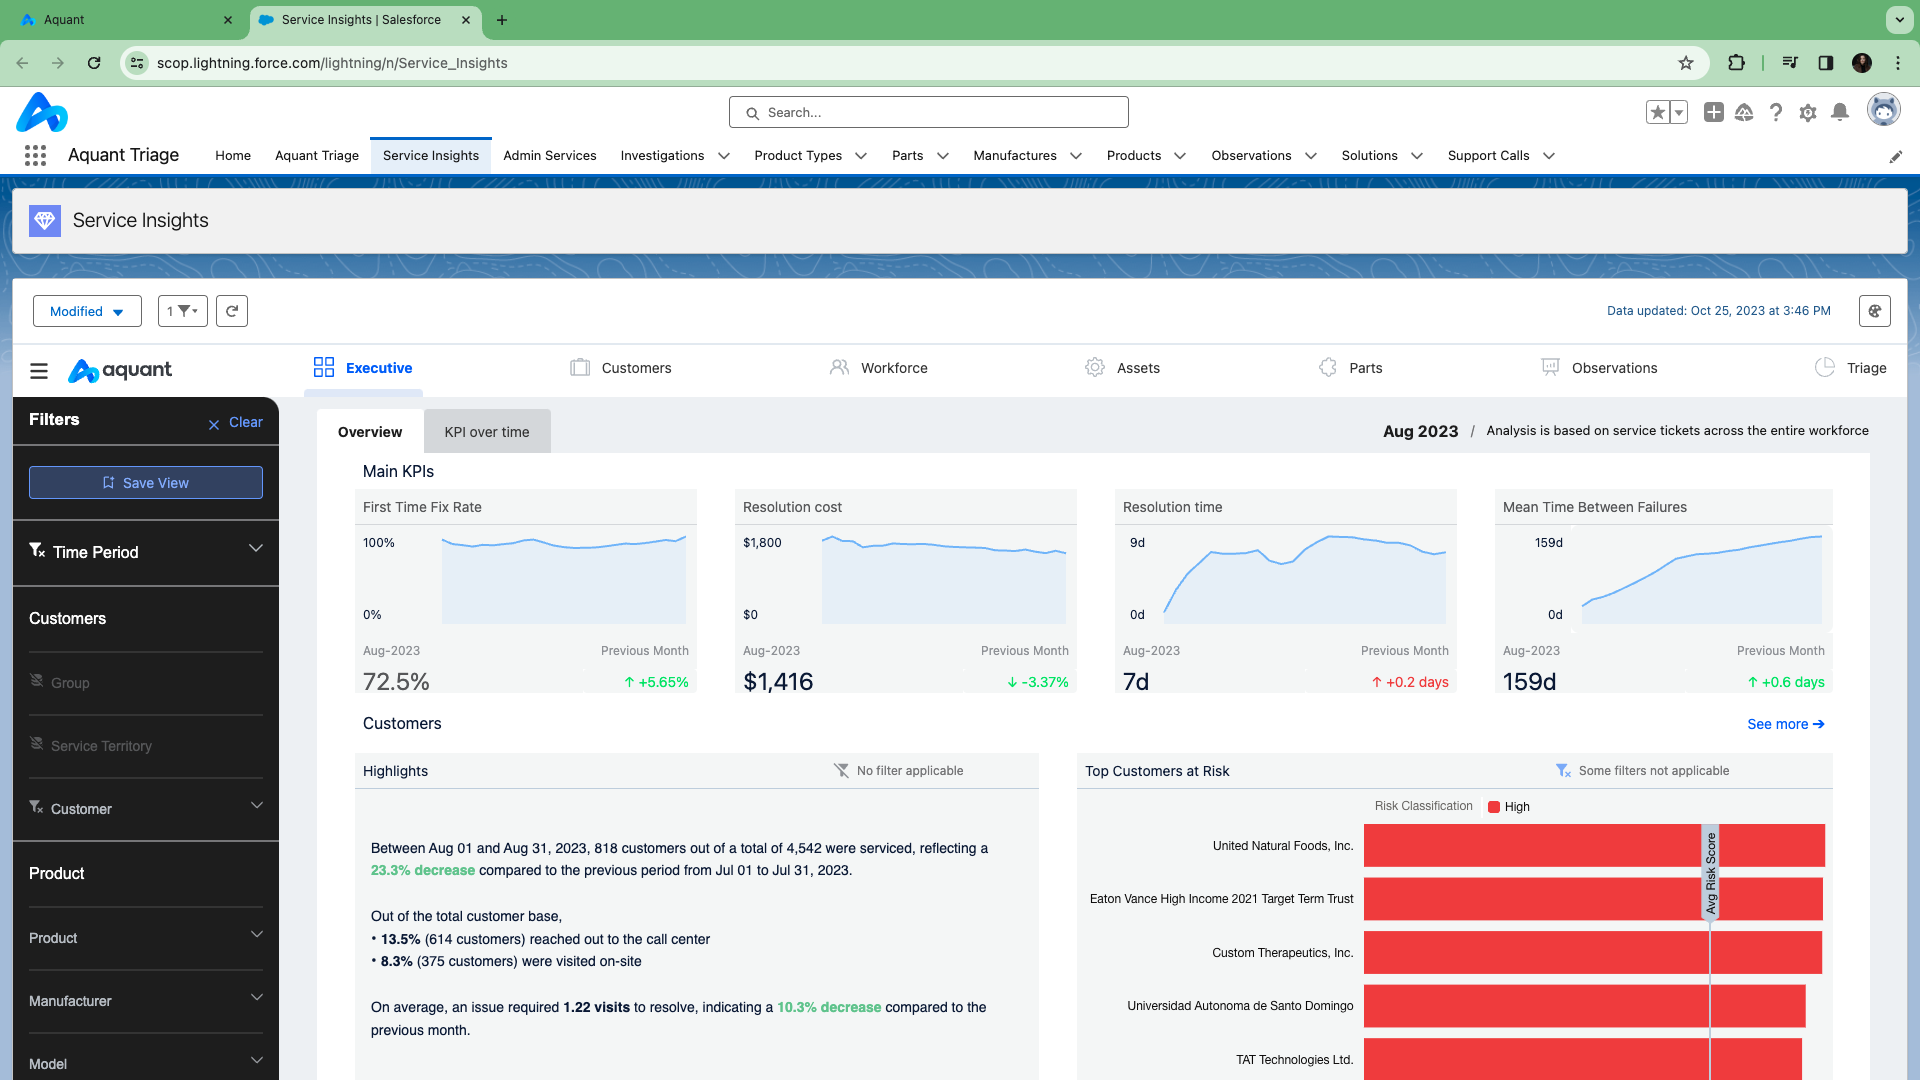Toggle the dashboard options button beside Data updated
The image size is (1920, 1080).
coord(1875,311)
